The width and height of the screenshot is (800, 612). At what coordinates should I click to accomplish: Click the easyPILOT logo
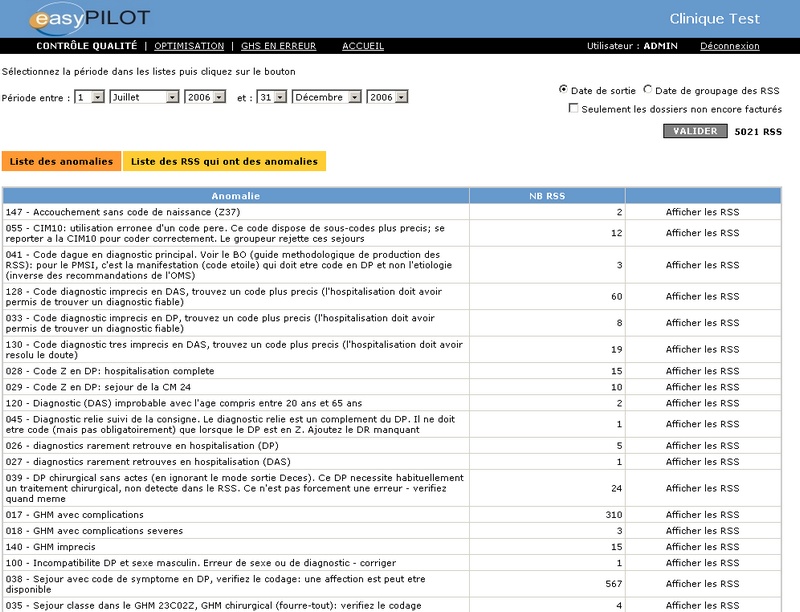tap(89, 18)
